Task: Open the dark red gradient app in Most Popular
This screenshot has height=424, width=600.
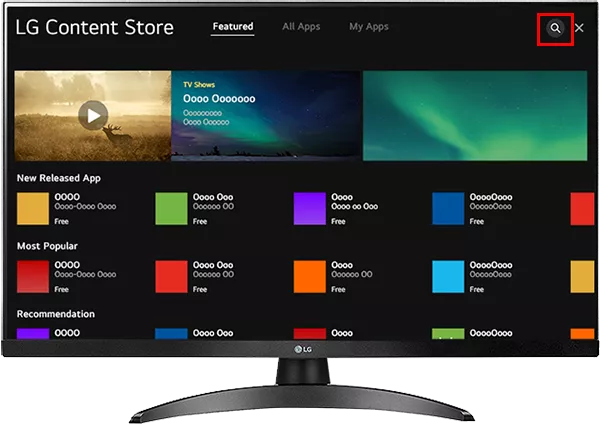Action: (x=33, y=277)
